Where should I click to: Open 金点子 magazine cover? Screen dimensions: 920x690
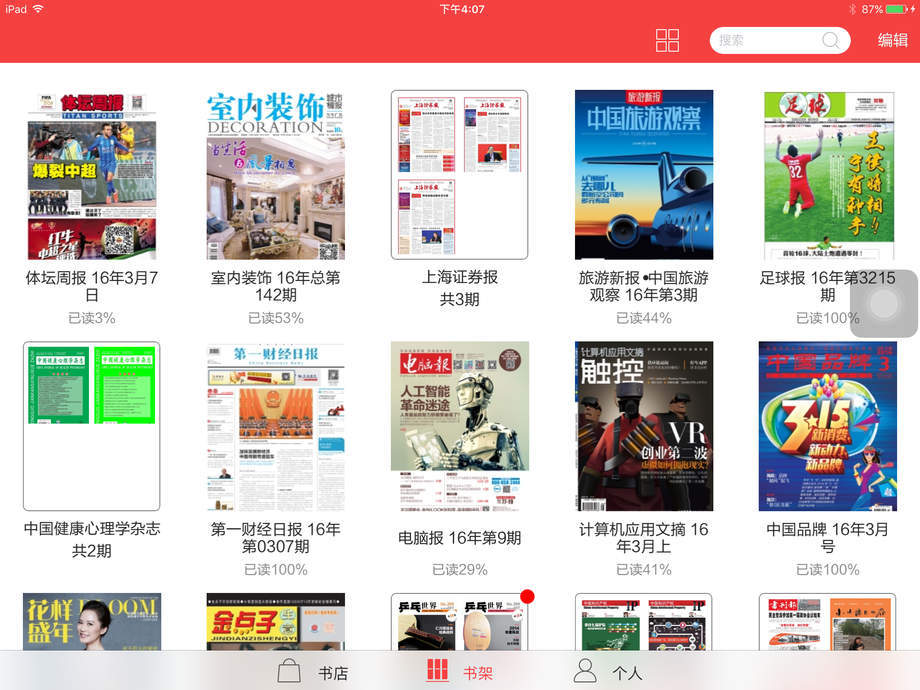click(x=276, y=621)
